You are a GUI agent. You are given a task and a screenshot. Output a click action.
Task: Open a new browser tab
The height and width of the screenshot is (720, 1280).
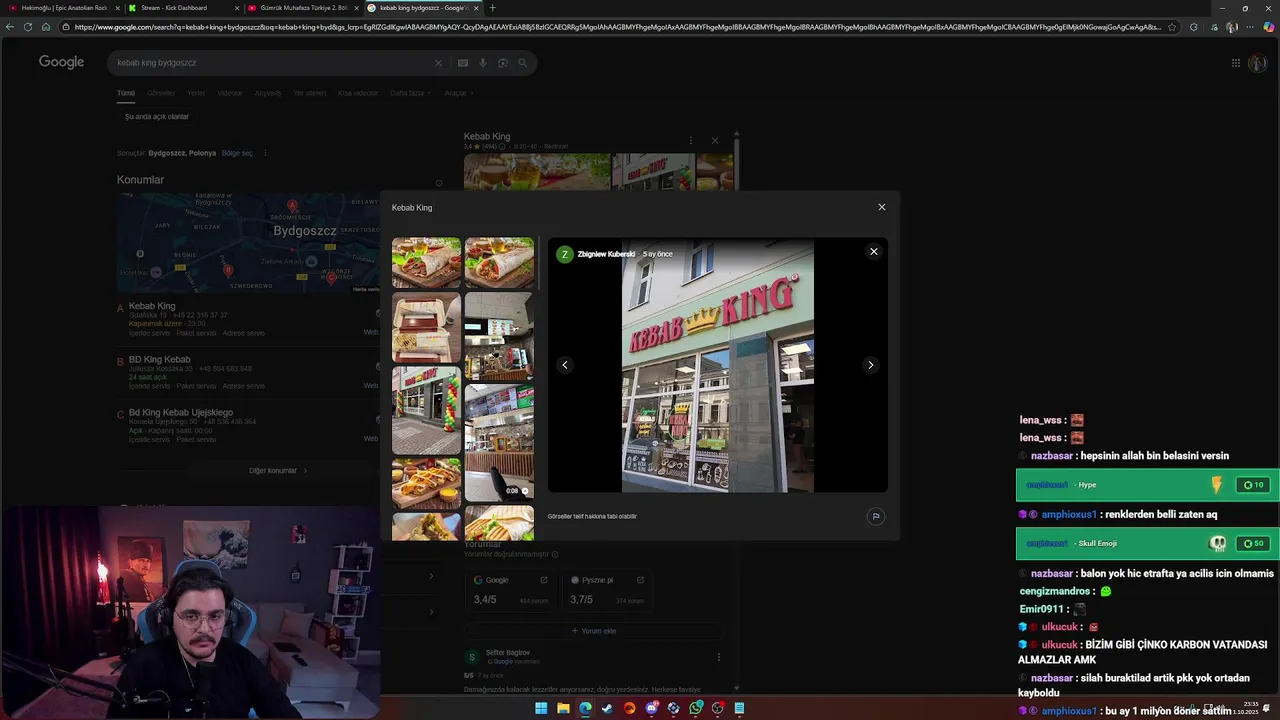coord(492,8)
